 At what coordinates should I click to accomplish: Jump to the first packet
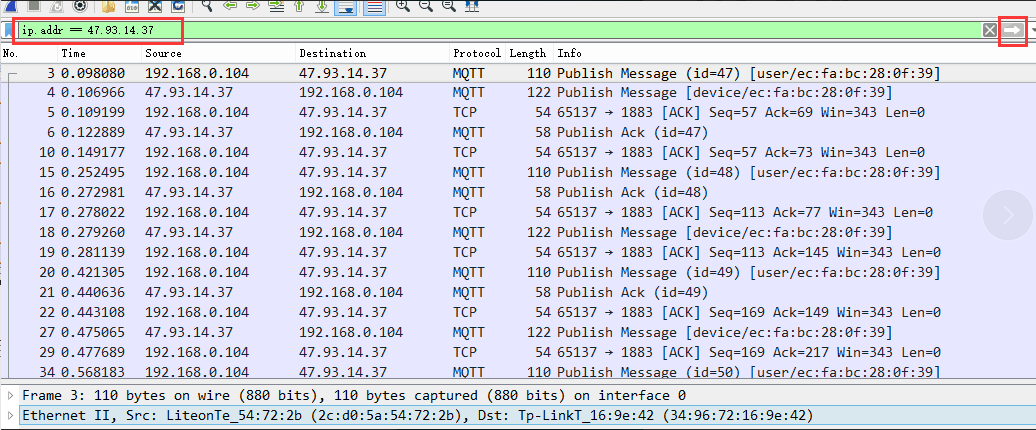pos(299,6)
